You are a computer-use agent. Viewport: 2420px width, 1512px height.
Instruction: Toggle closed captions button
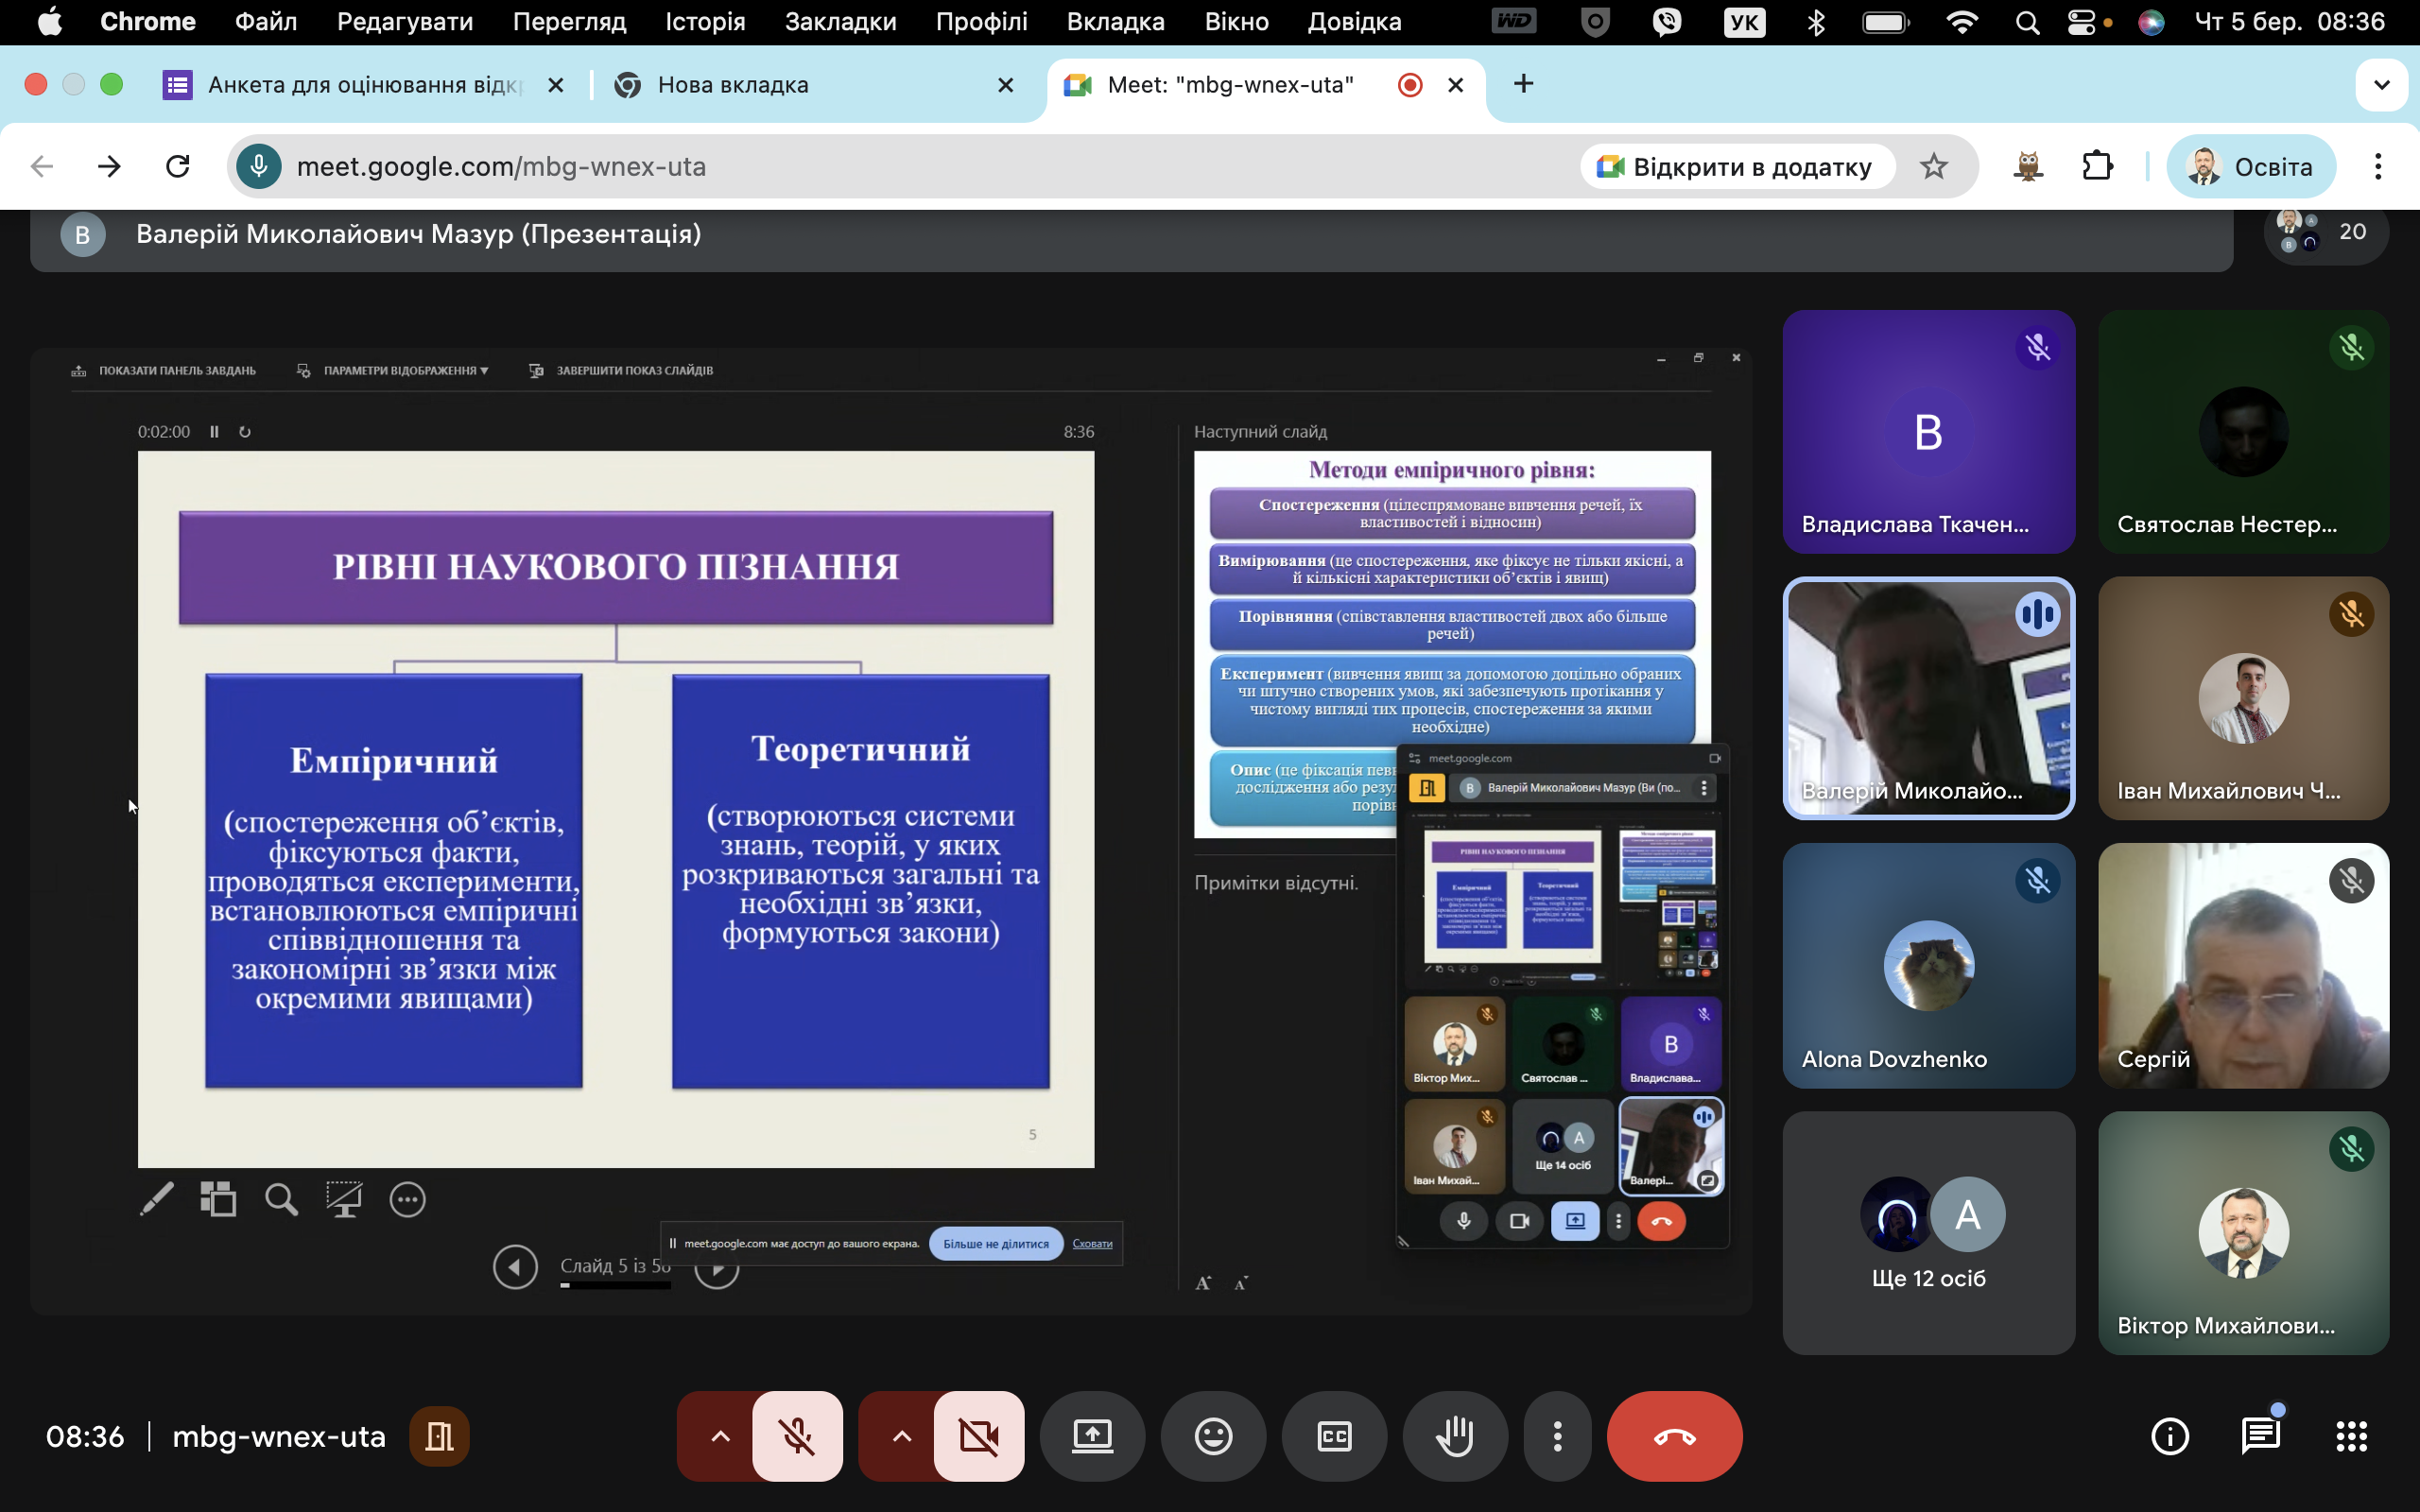1334,1436
